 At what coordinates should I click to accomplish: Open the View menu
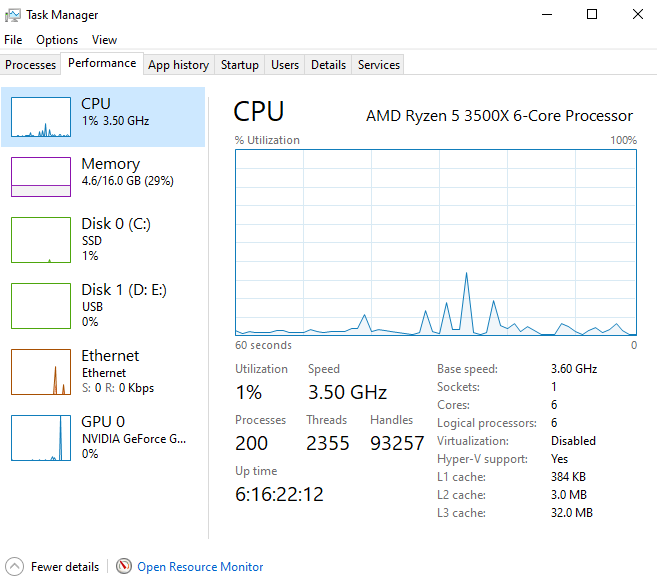(x=104, y=40)
